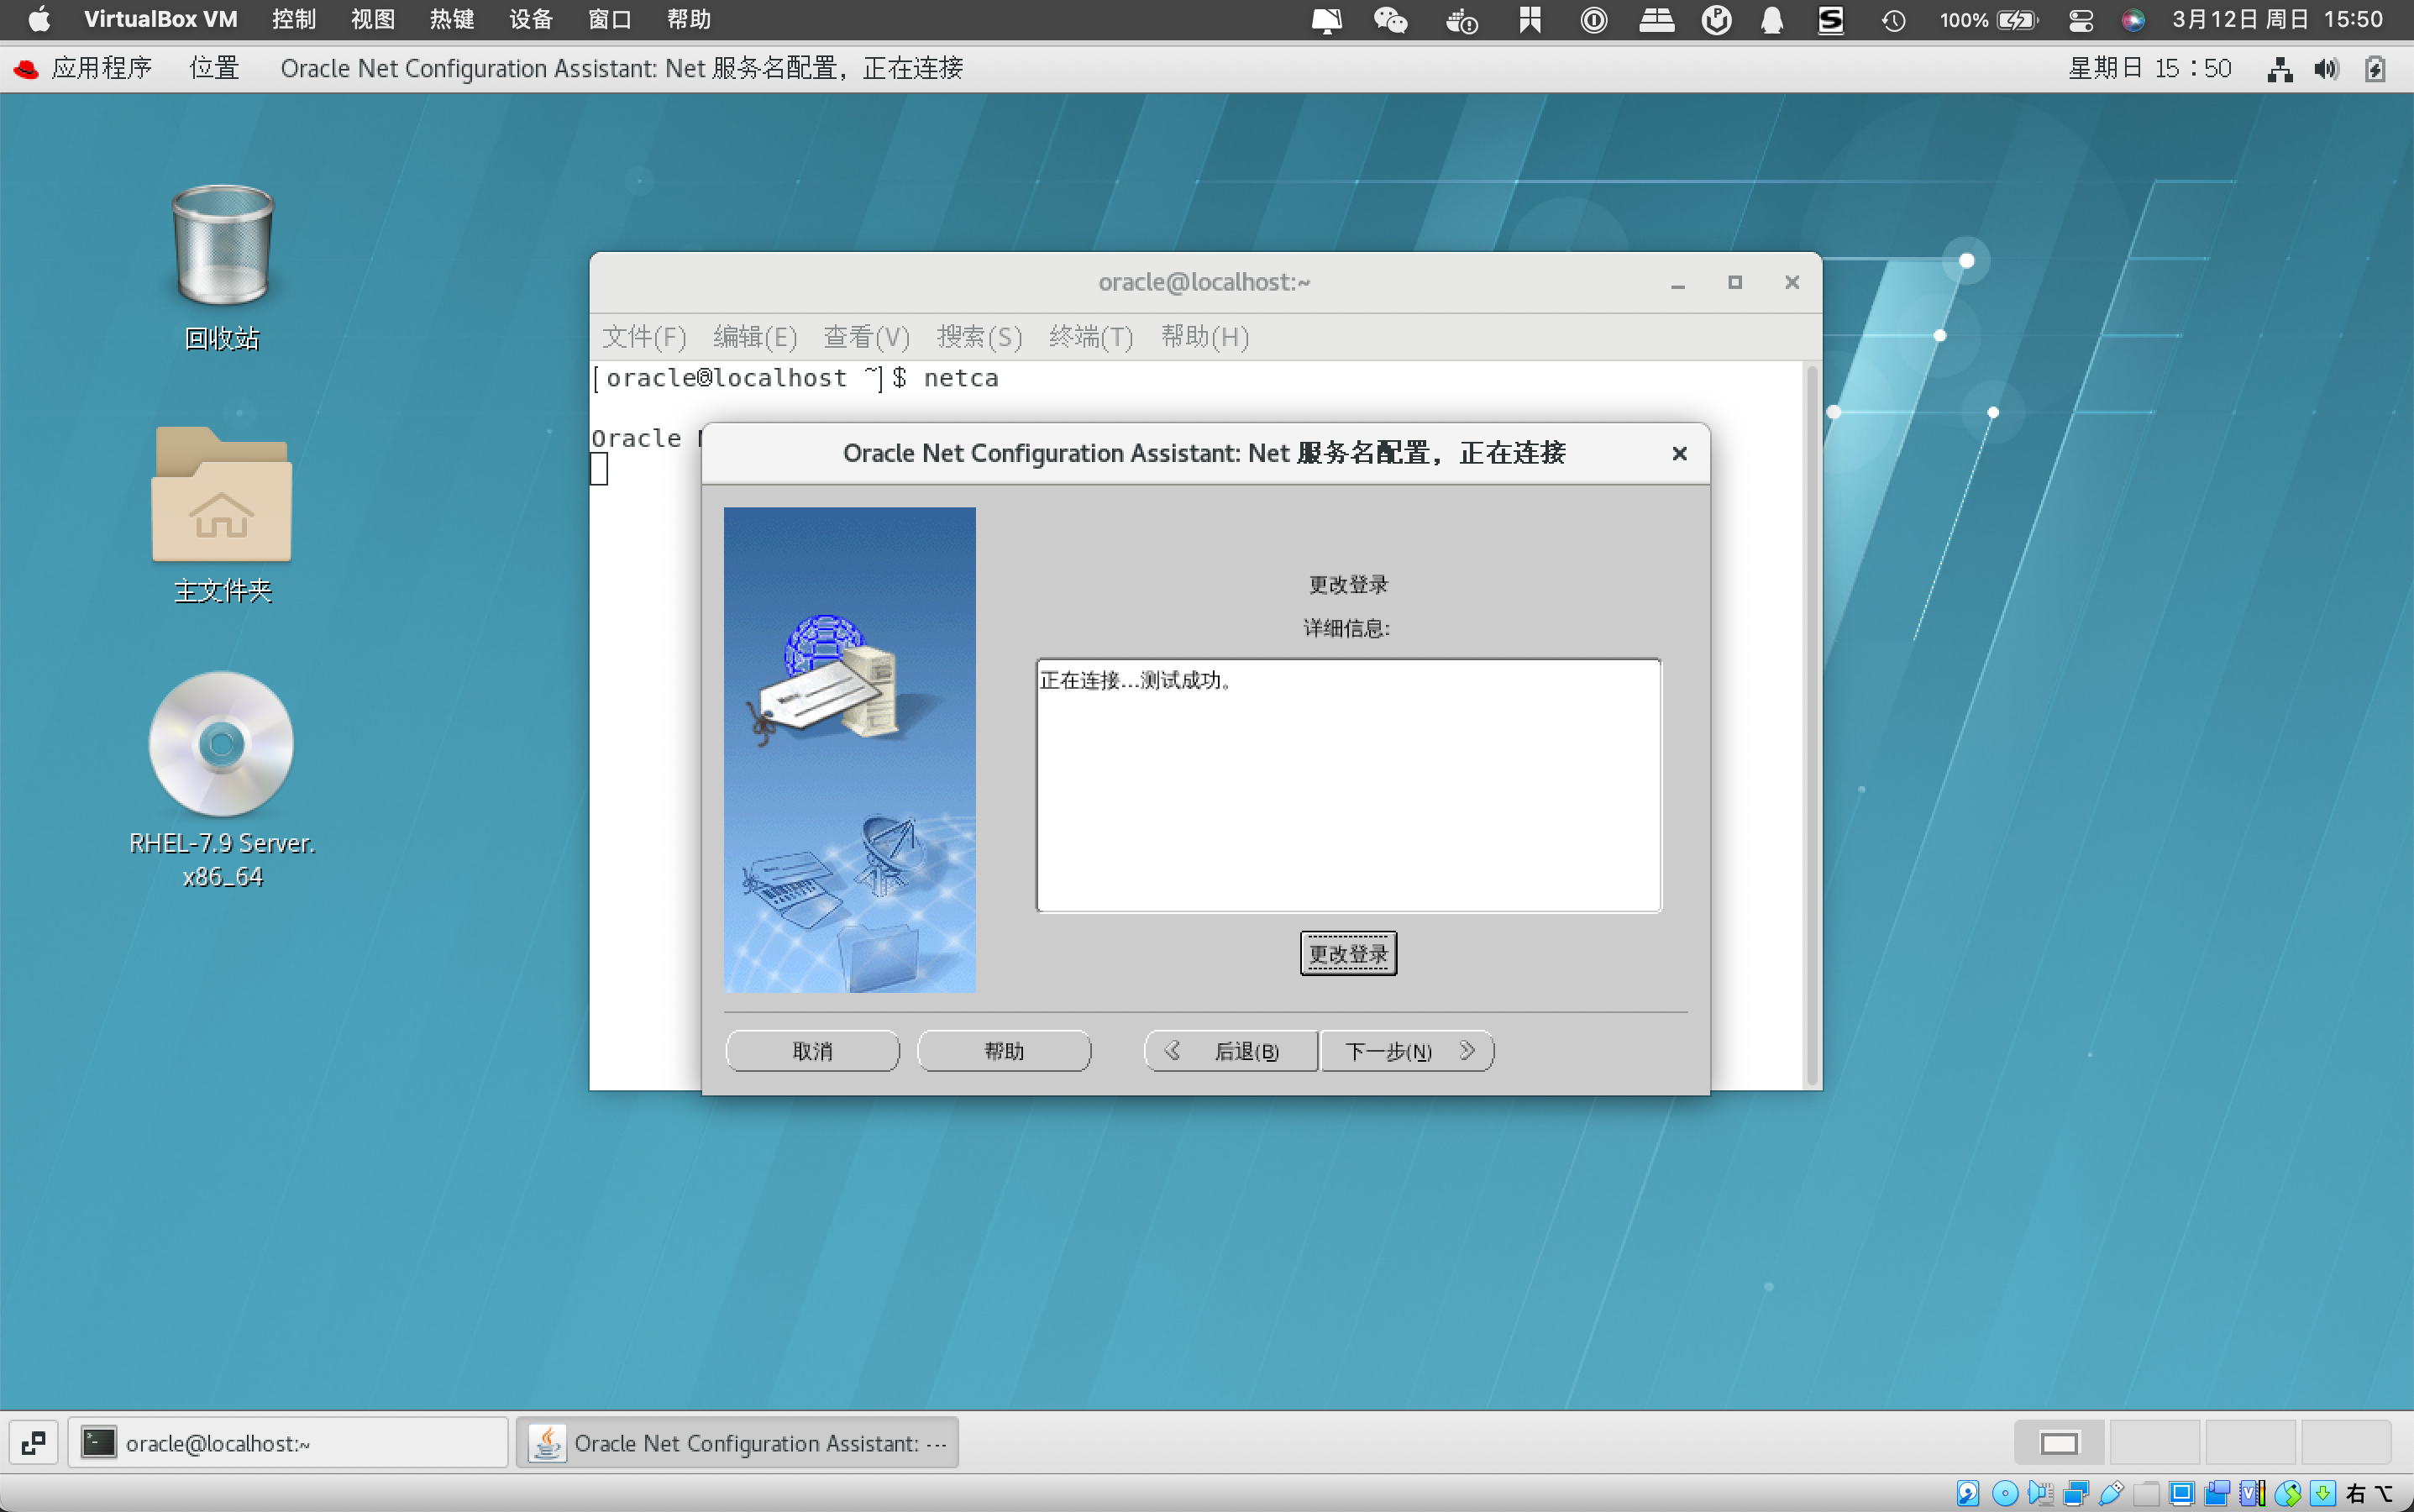Viewport: 2414px width, 1512px height.
Task: Open the terminal 文件(F) menu
Action: pos(644,337)
